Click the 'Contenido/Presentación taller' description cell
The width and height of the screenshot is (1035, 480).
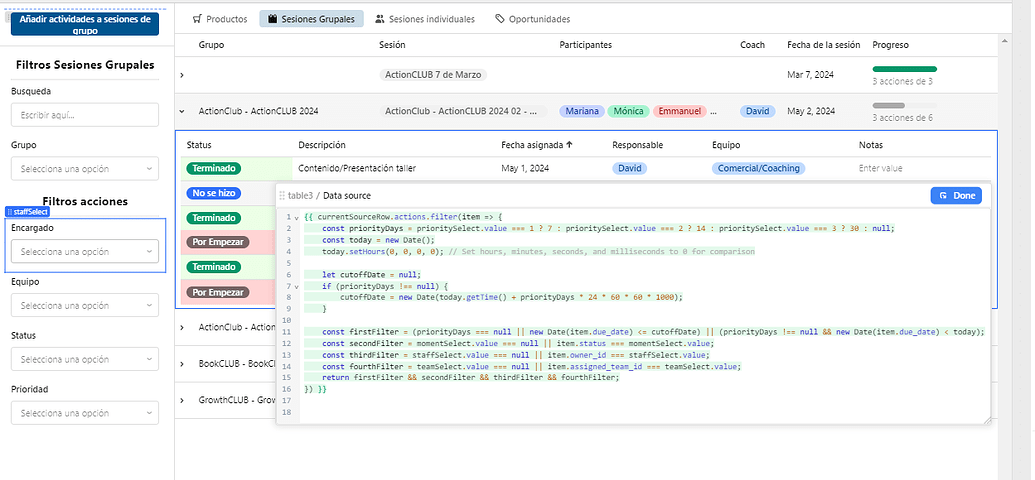pyautogui.click(x=357, y=168)
